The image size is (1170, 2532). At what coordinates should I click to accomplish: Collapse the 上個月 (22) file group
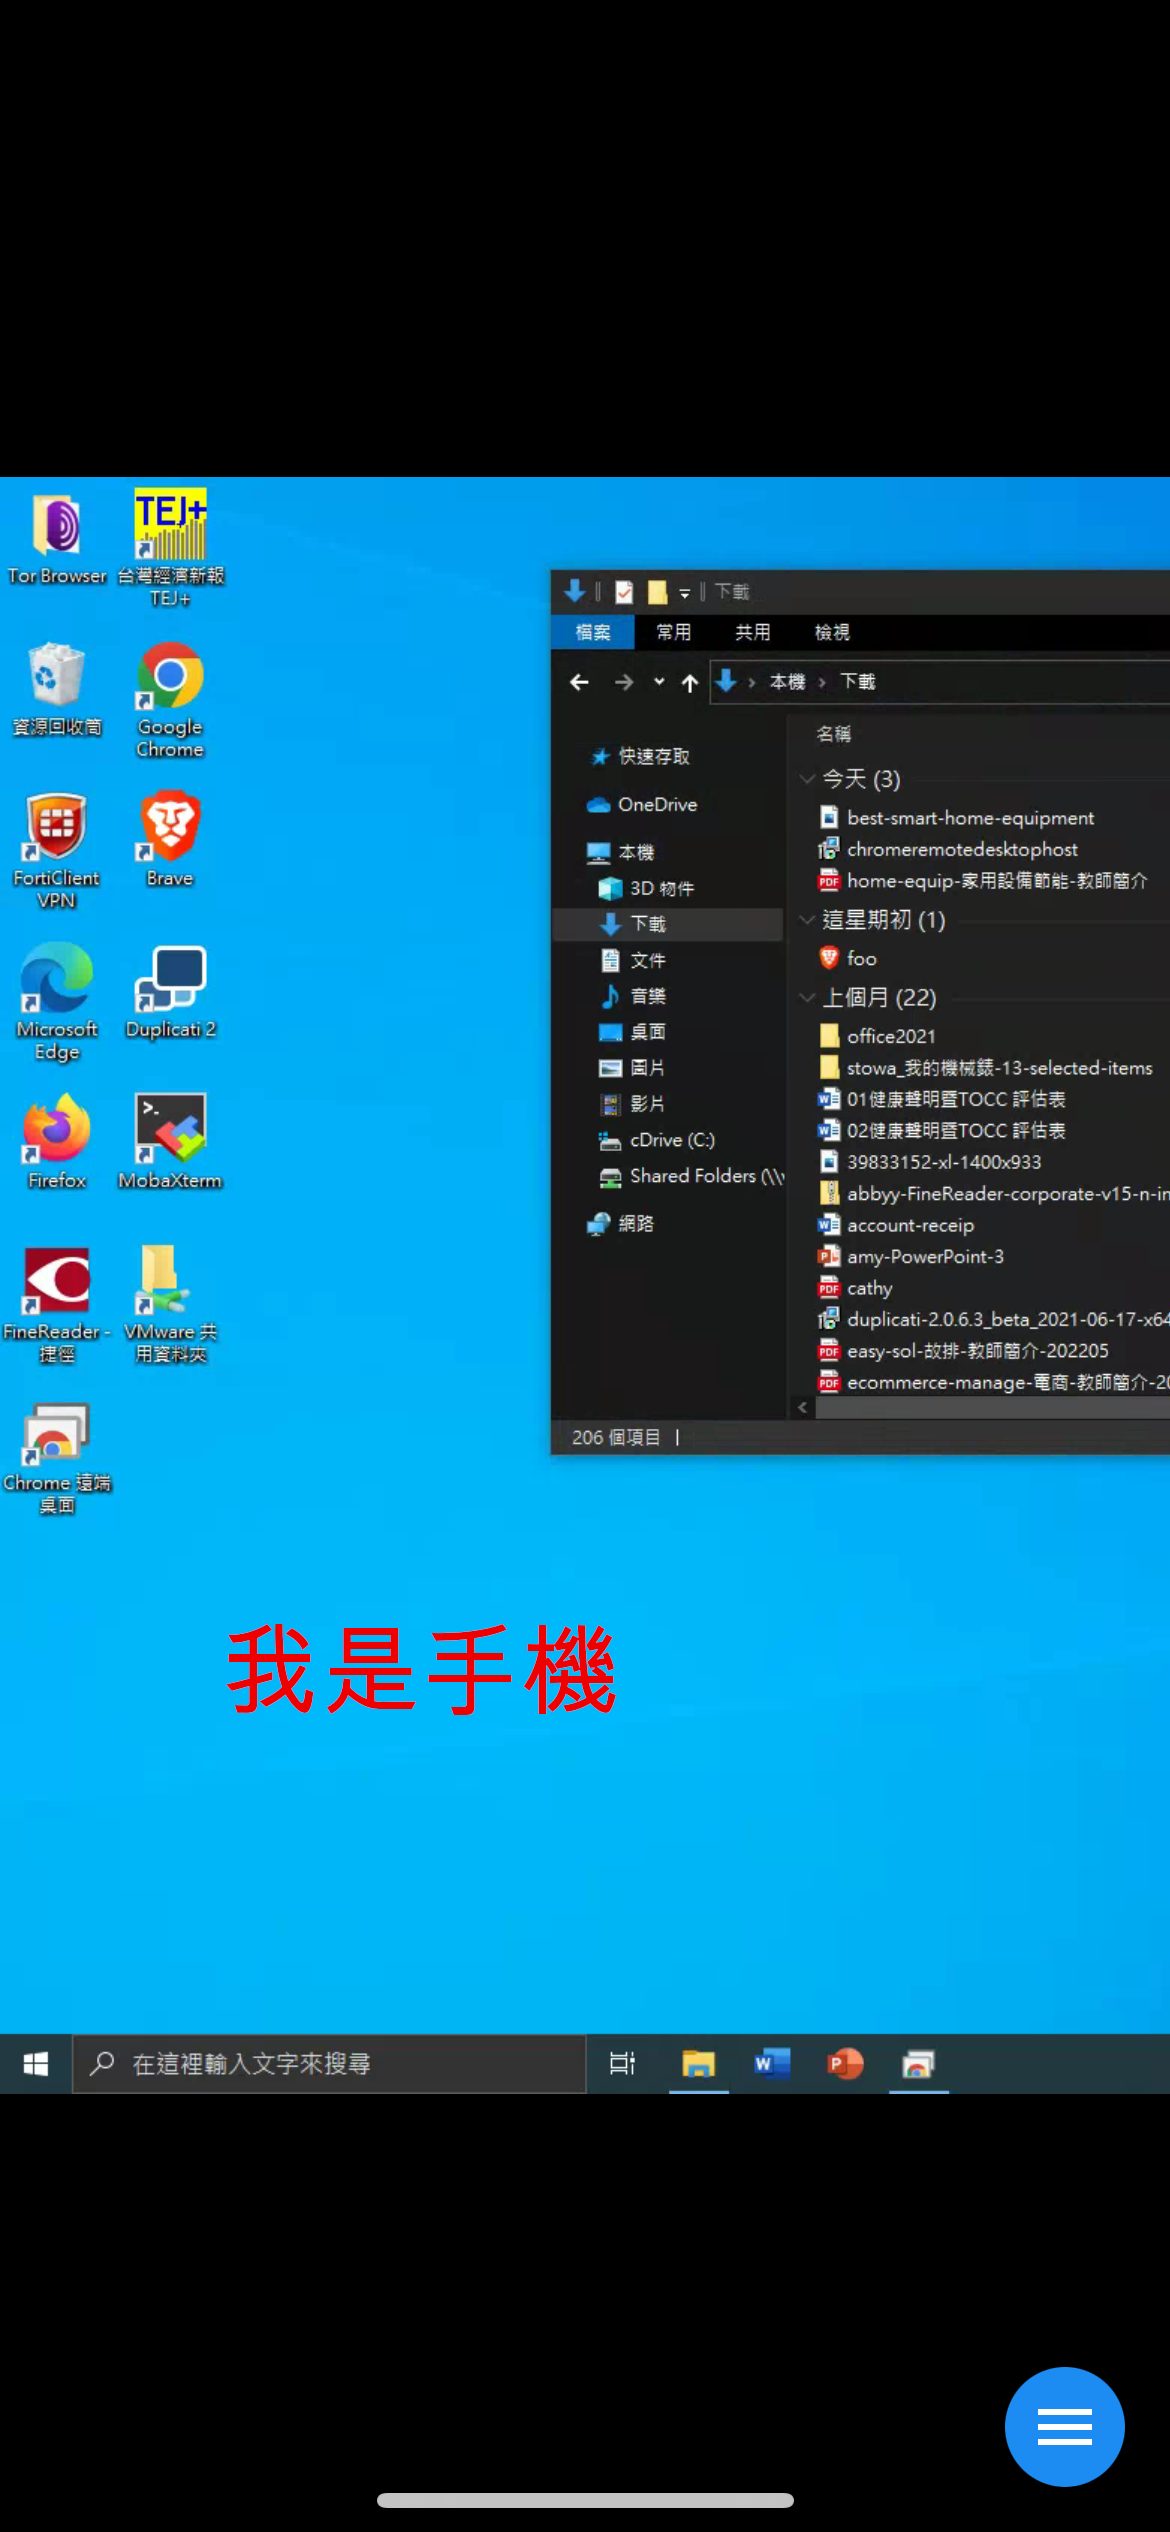tap(807, 997)
